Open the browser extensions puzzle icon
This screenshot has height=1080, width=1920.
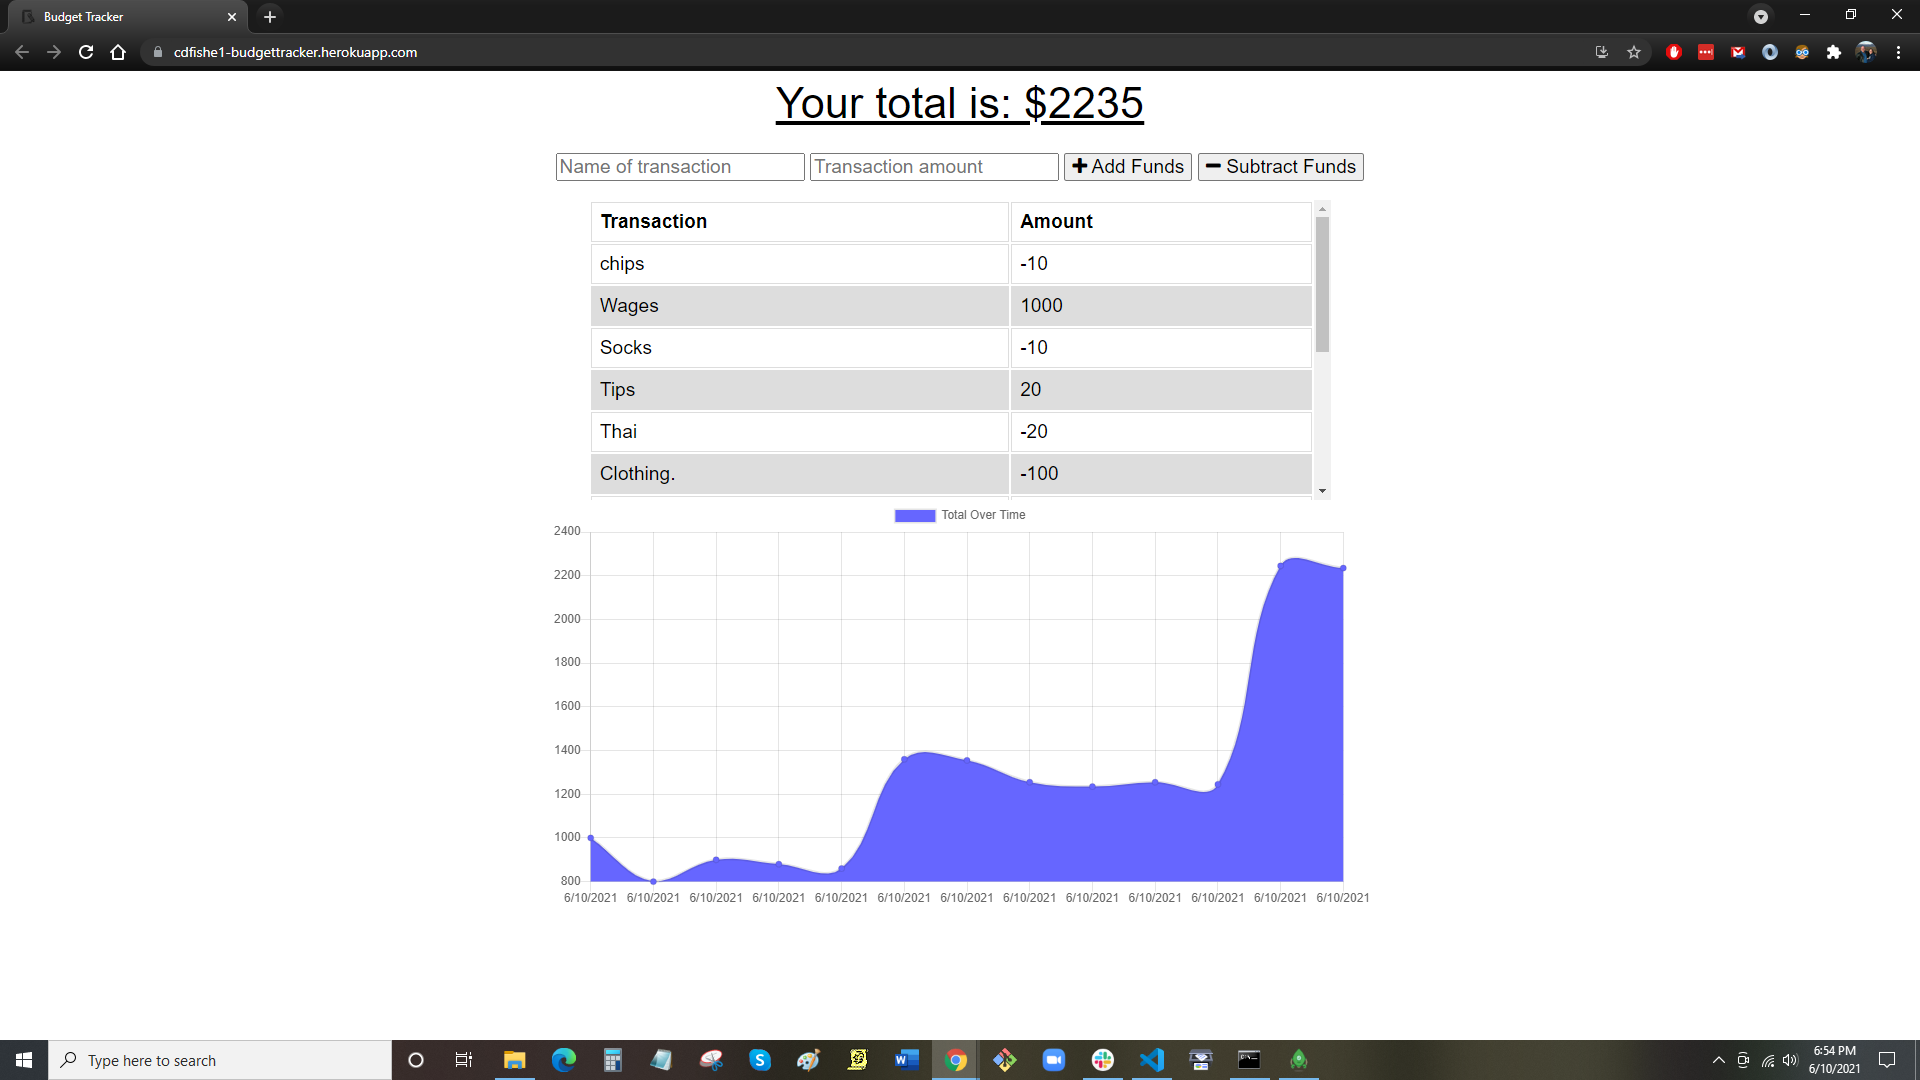pyautogui.click(x=1833, y=52)
